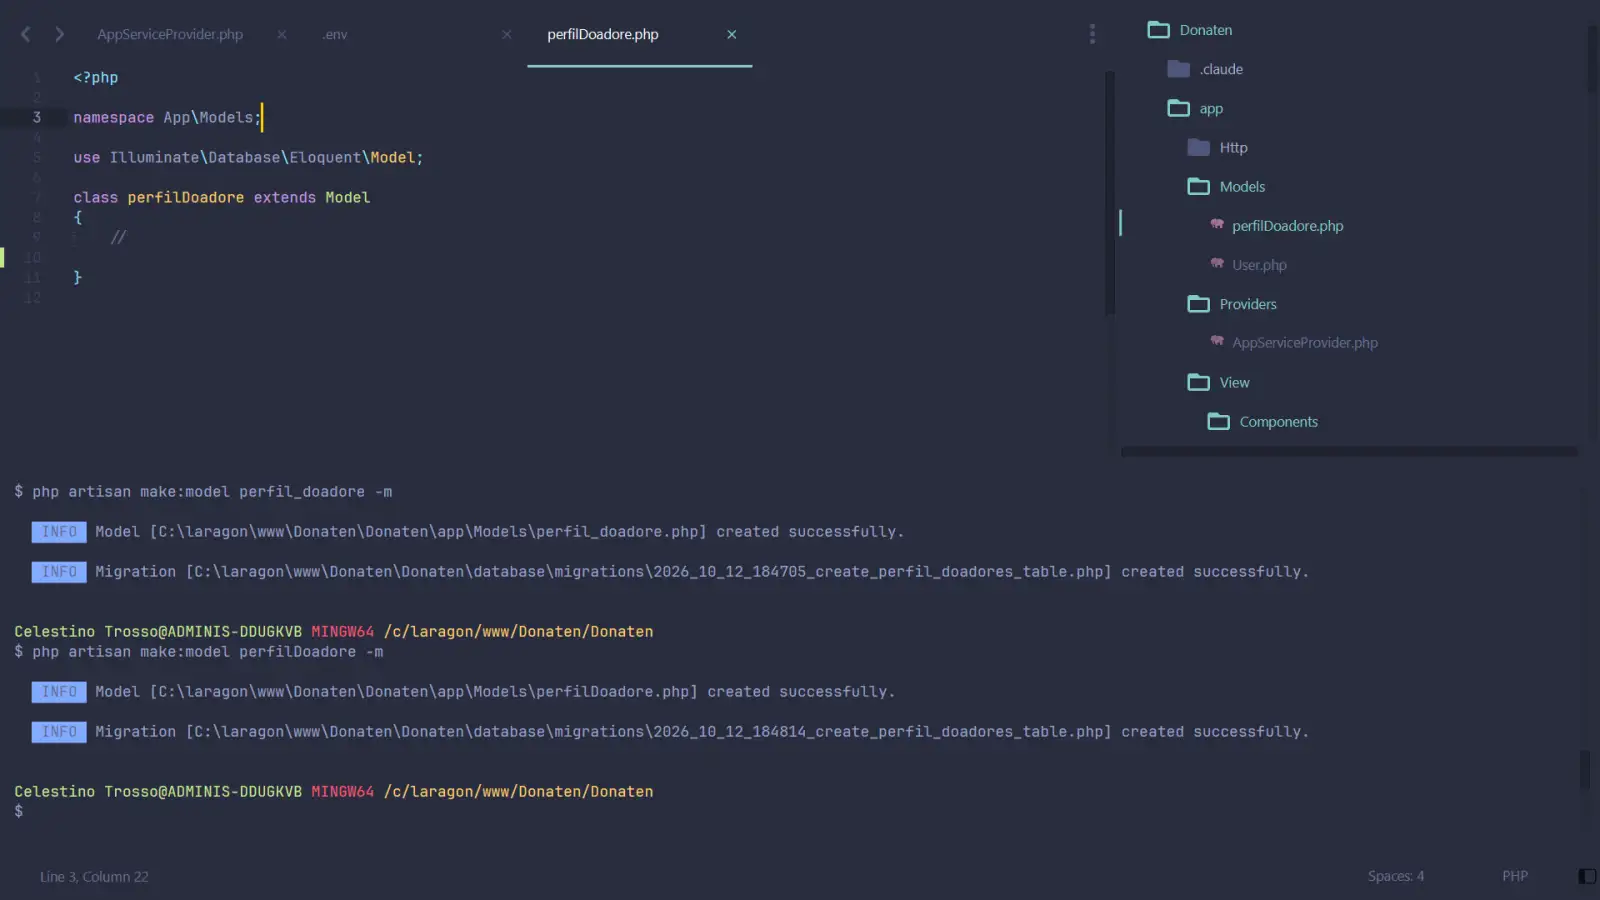This screenshot has height=900, width=1600.
Task: Open perfilDoadore.php in the sidebar
Action: 1288,226
